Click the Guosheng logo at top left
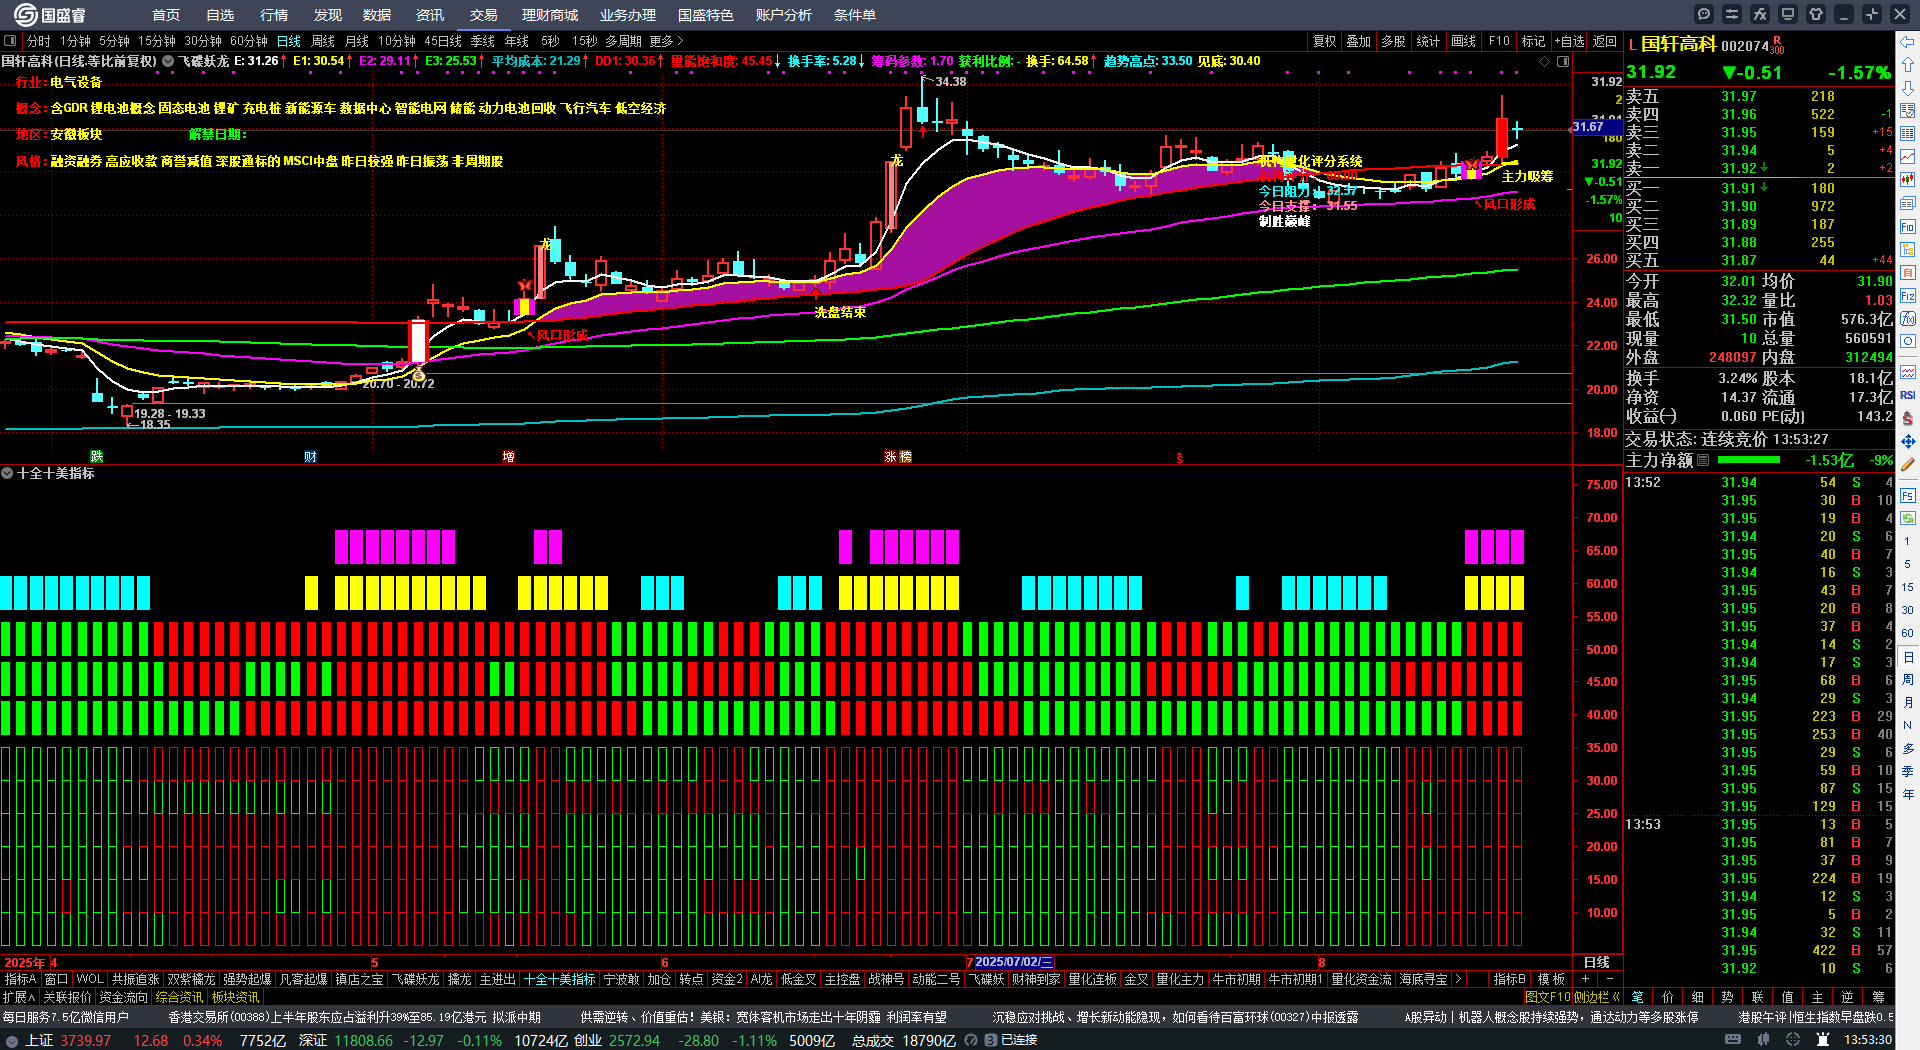This screenshot has height=1050, width=1920. 49,14
